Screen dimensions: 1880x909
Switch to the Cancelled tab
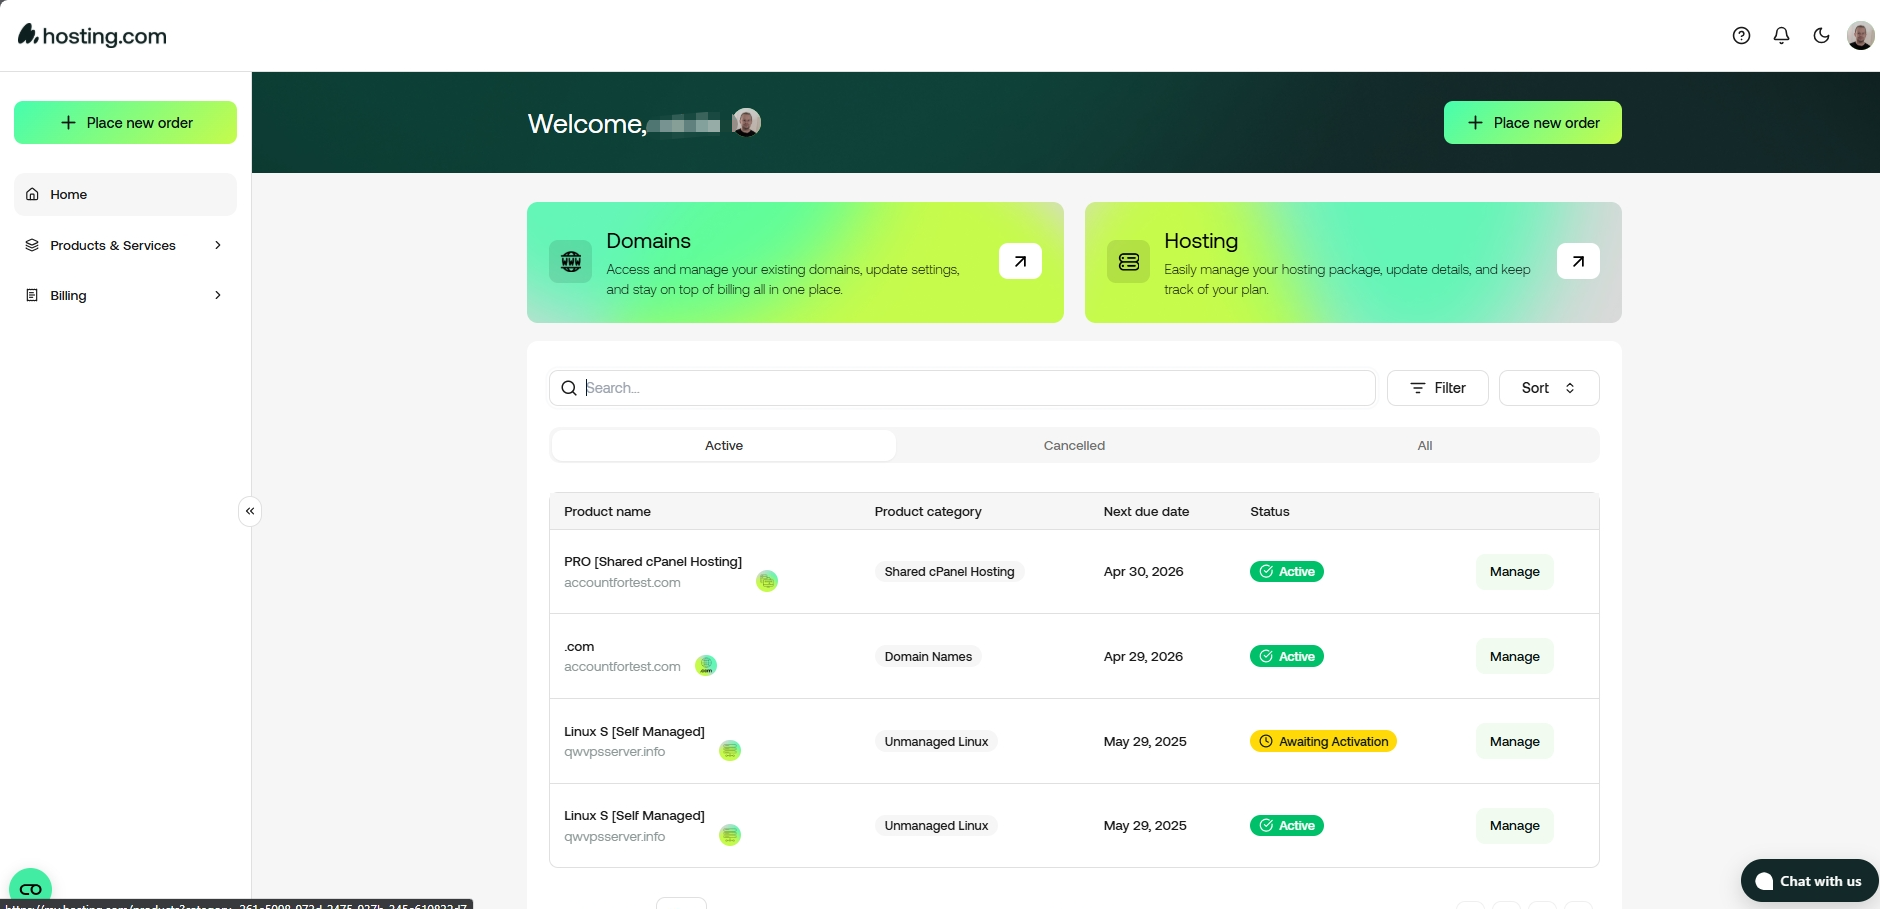(x=1074, y=445)
